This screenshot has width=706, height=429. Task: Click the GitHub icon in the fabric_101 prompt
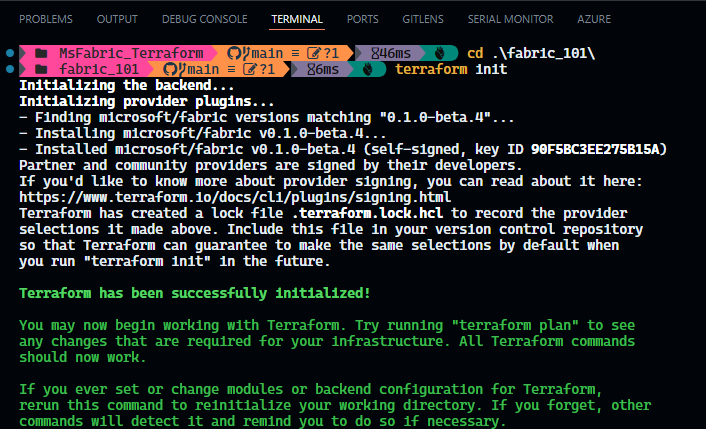coord(170,69)
